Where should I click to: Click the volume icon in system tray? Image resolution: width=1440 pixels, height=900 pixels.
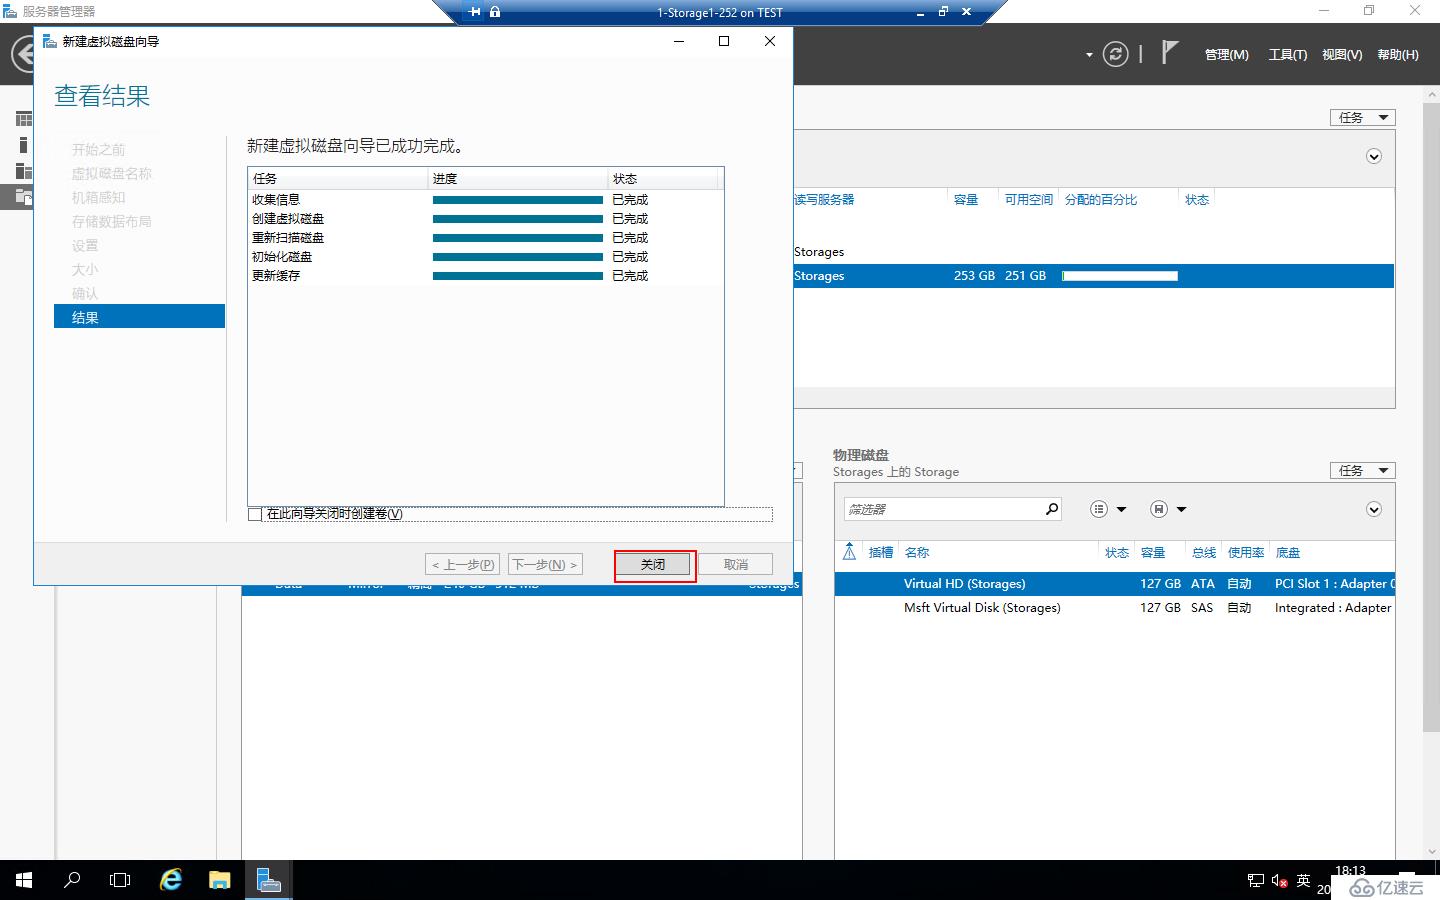[1279, 881]
